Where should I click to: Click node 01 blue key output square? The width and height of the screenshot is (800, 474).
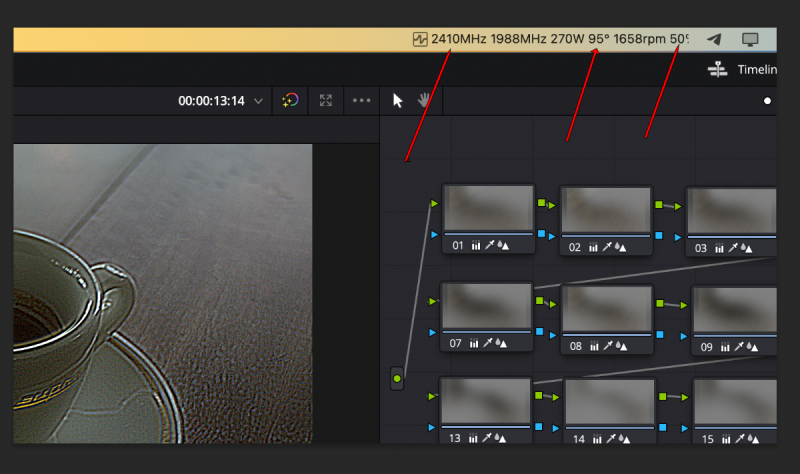pos(541,234)
